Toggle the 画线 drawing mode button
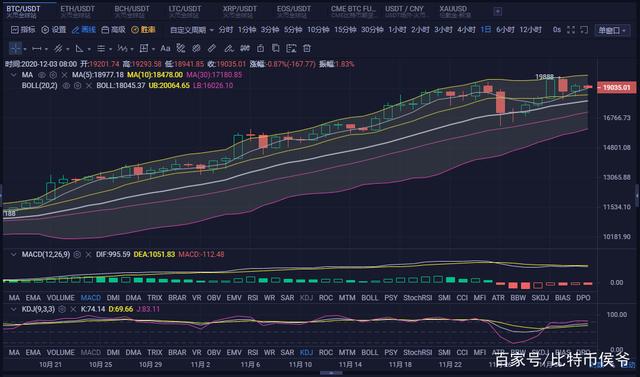 point(84,30)
